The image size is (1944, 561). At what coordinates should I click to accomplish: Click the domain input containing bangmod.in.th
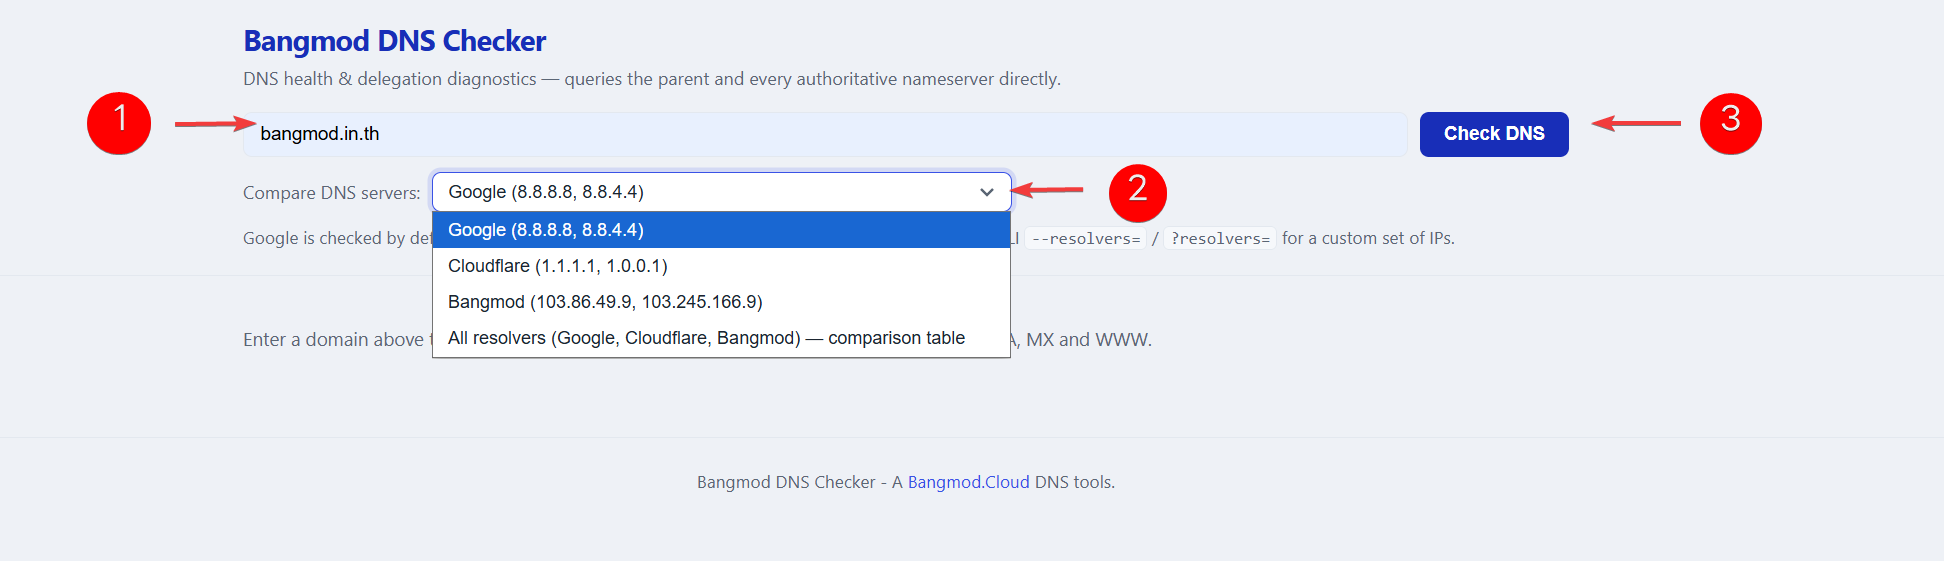pyautogui.click(x=825, y=134)
